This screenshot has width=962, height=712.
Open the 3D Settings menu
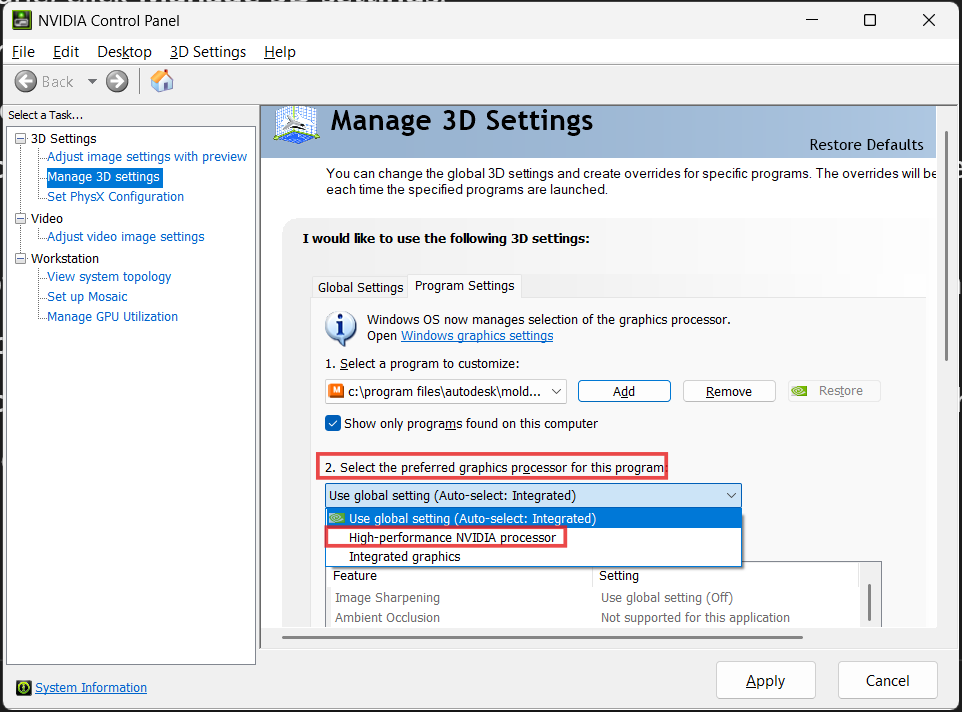point(208,52)
